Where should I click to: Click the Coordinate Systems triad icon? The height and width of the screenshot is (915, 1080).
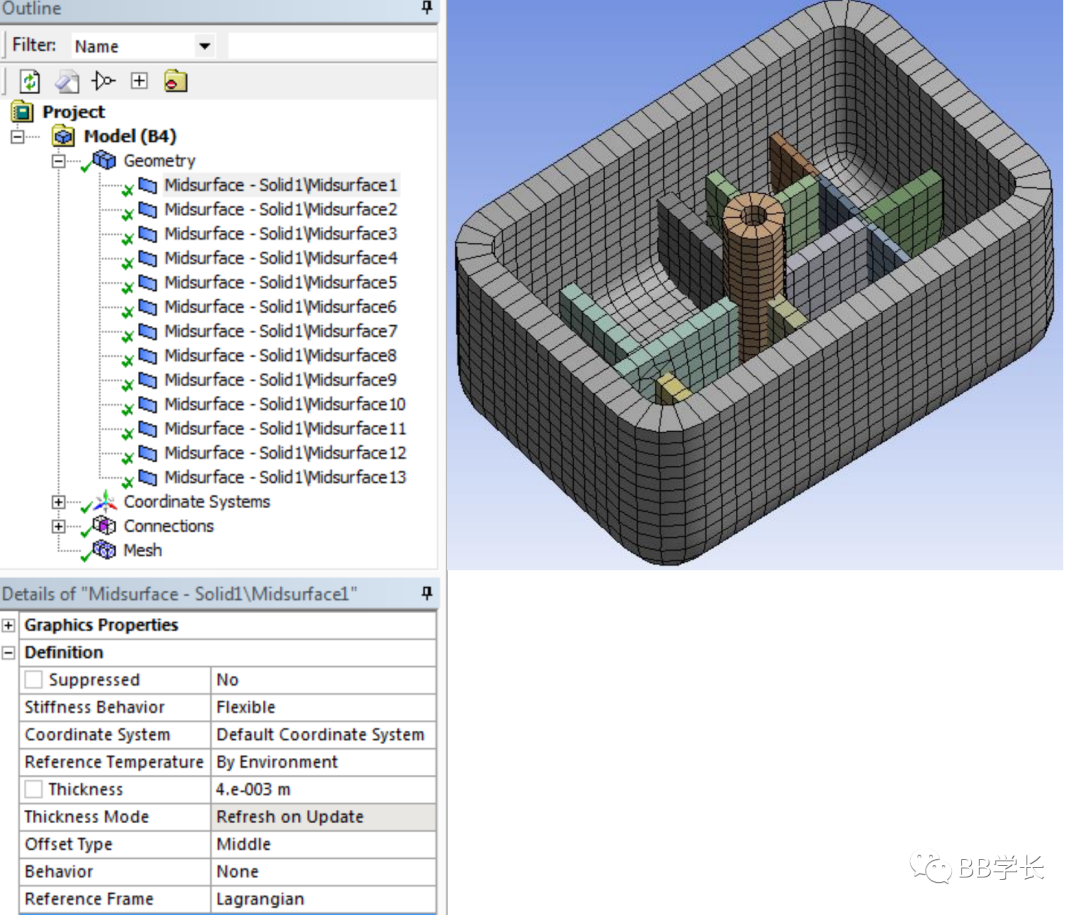(x=105, y=502)
